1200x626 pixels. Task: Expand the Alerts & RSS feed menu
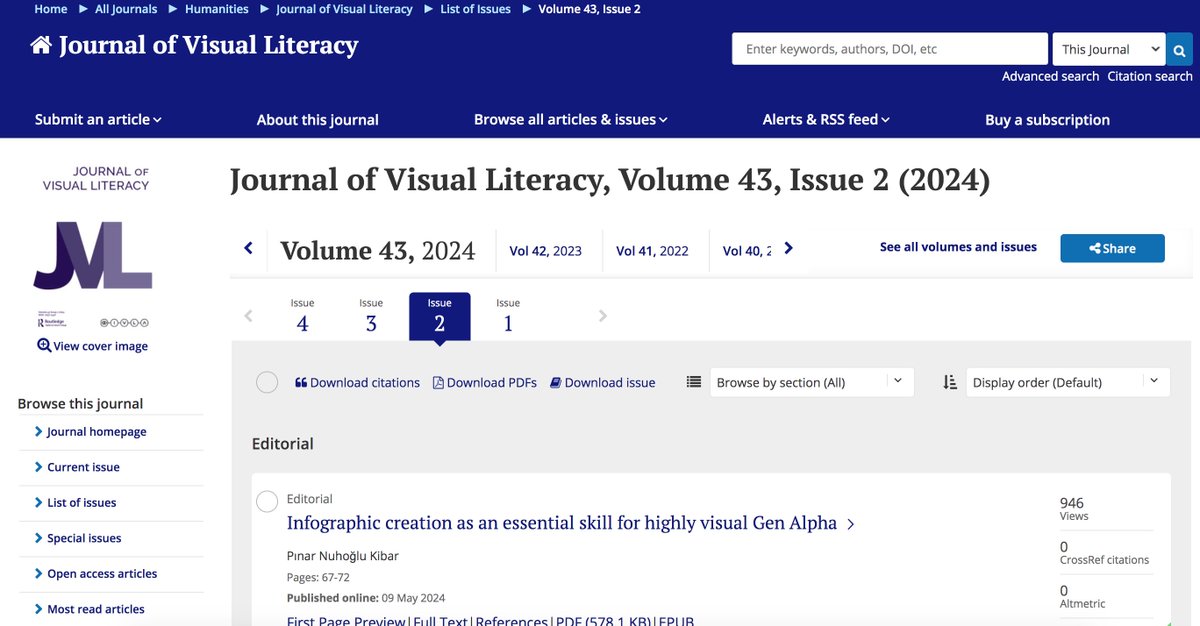tap(826, 119)
